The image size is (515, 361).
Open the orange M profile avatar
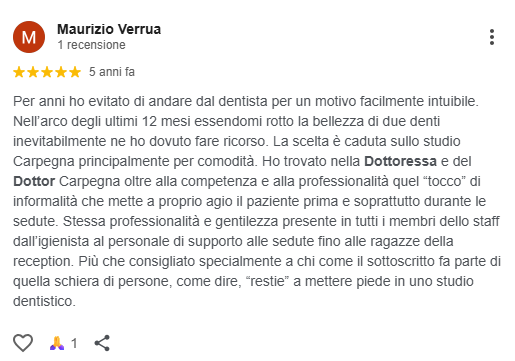pos(29,37)
